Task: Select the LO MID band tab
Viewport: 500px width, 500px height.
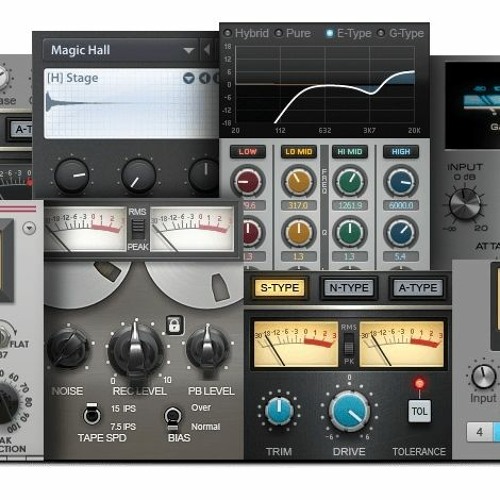Action: pos(299,152)
